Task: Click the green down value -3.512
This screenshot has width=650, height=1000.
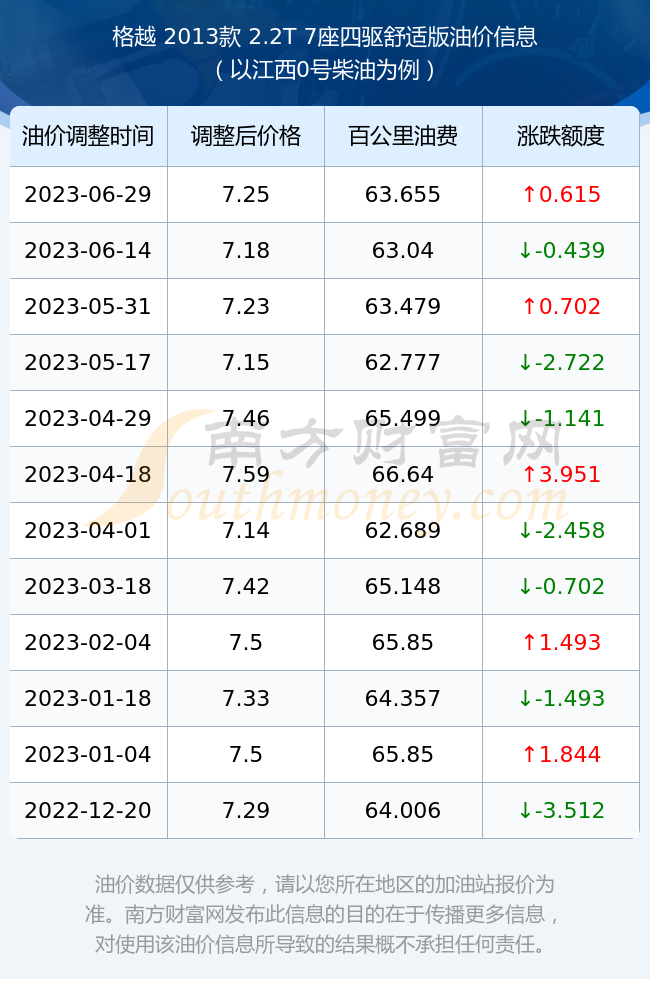Action: coord(561,811)
